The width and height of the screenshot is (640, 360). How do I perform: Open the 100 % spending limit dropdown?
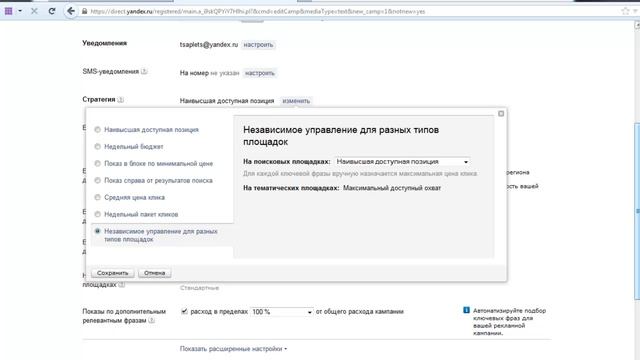[282, 312]
